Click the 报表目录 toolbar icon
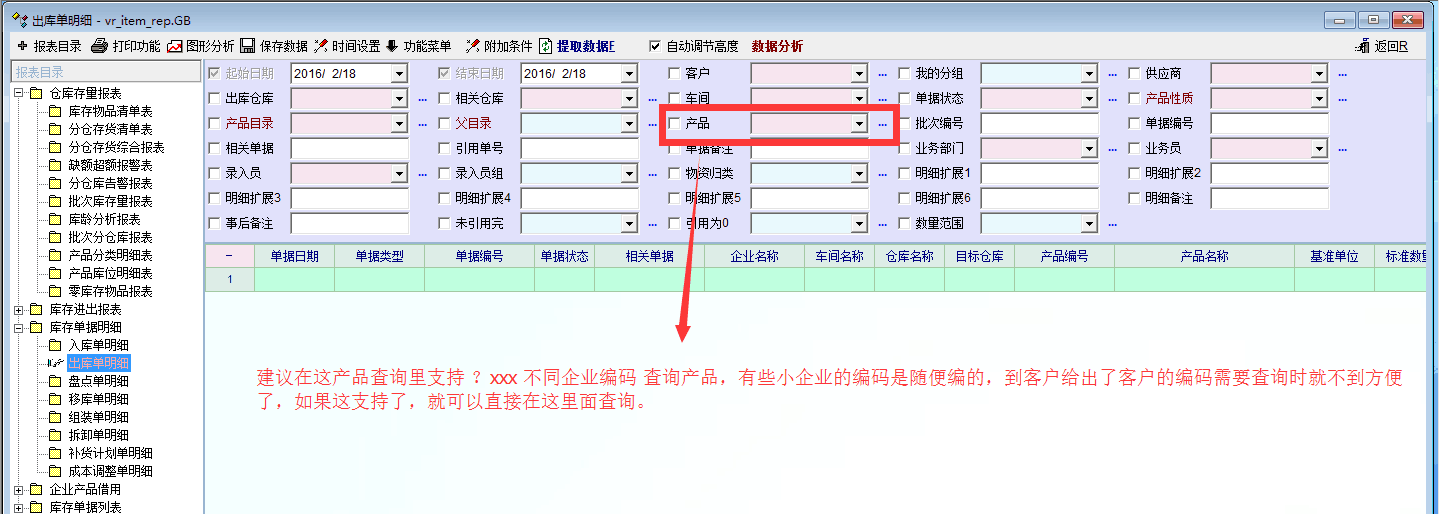The image size is (1439, 514). 22,46
